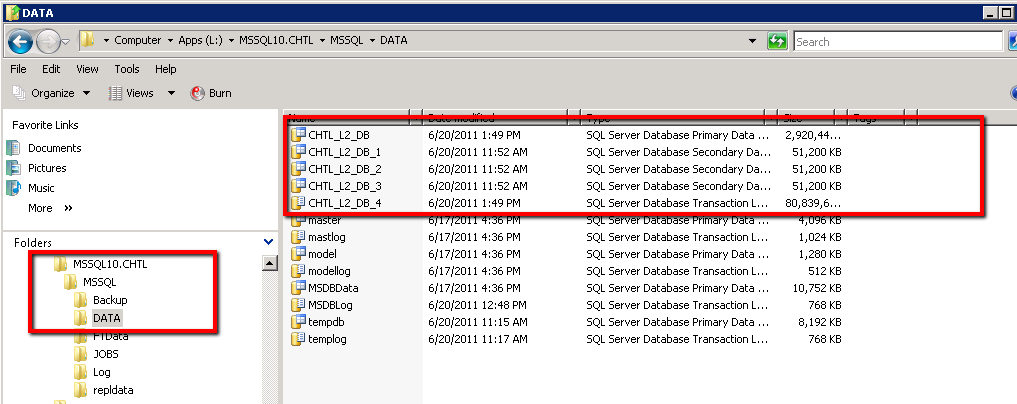Click the Back navigation arrow button
The width and height of the screenshot is (1017, 404).
point(21,42)
